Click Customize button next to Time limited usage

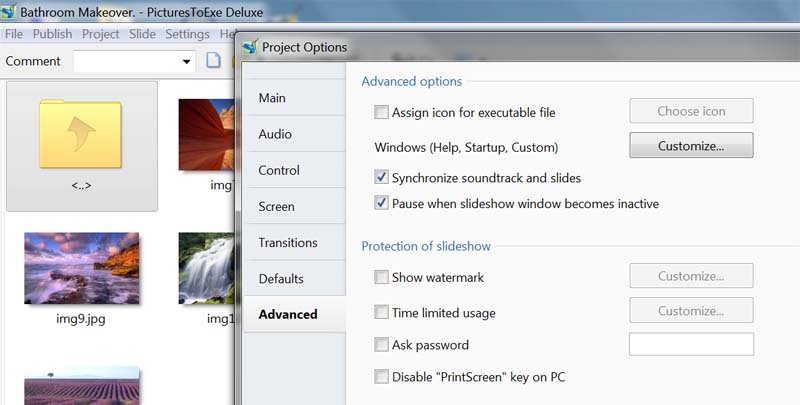click(x=691, y=310)
